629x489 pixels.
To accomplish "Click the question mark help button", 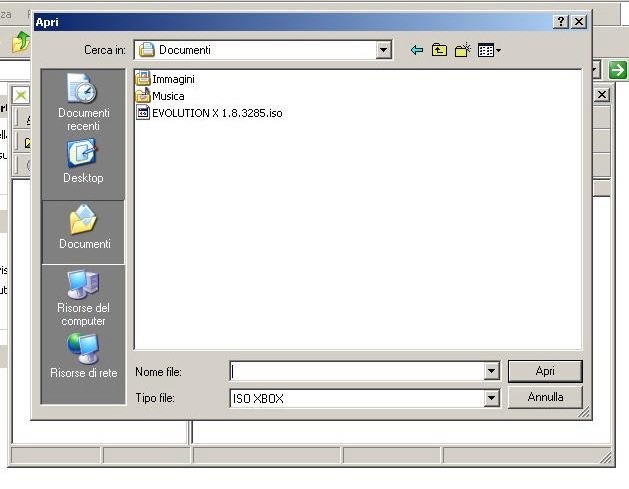I will [561, 21].
